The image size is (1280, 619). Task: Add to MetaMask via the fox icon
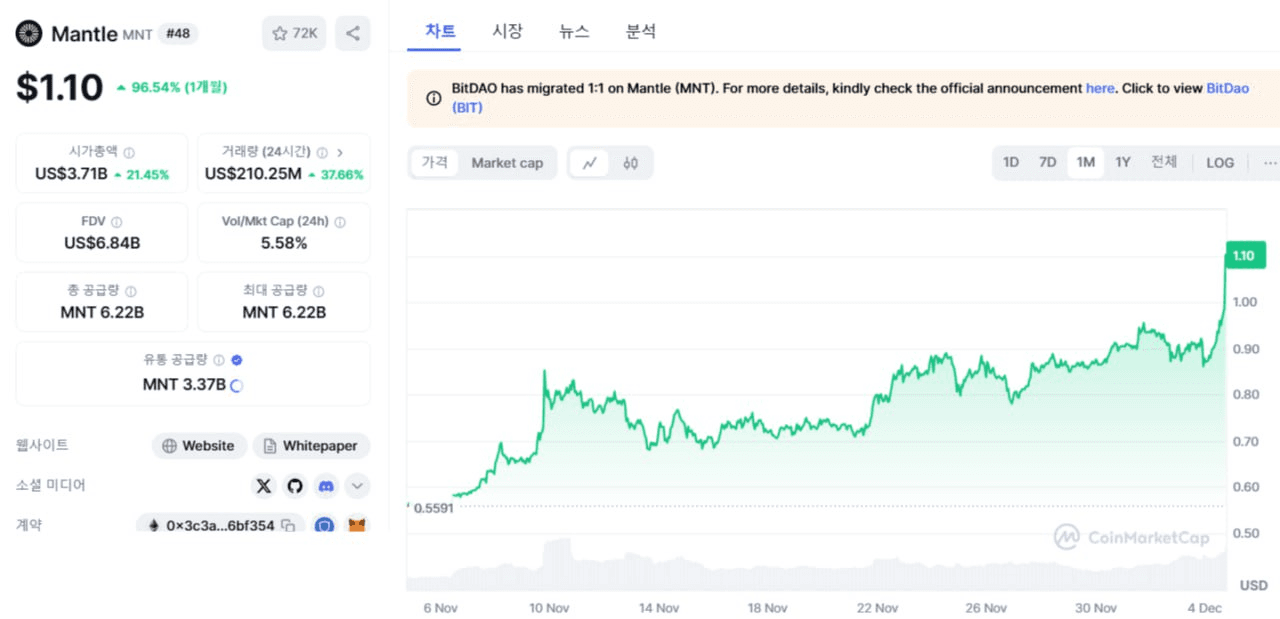pyautogui.click(x=357, y=524)
